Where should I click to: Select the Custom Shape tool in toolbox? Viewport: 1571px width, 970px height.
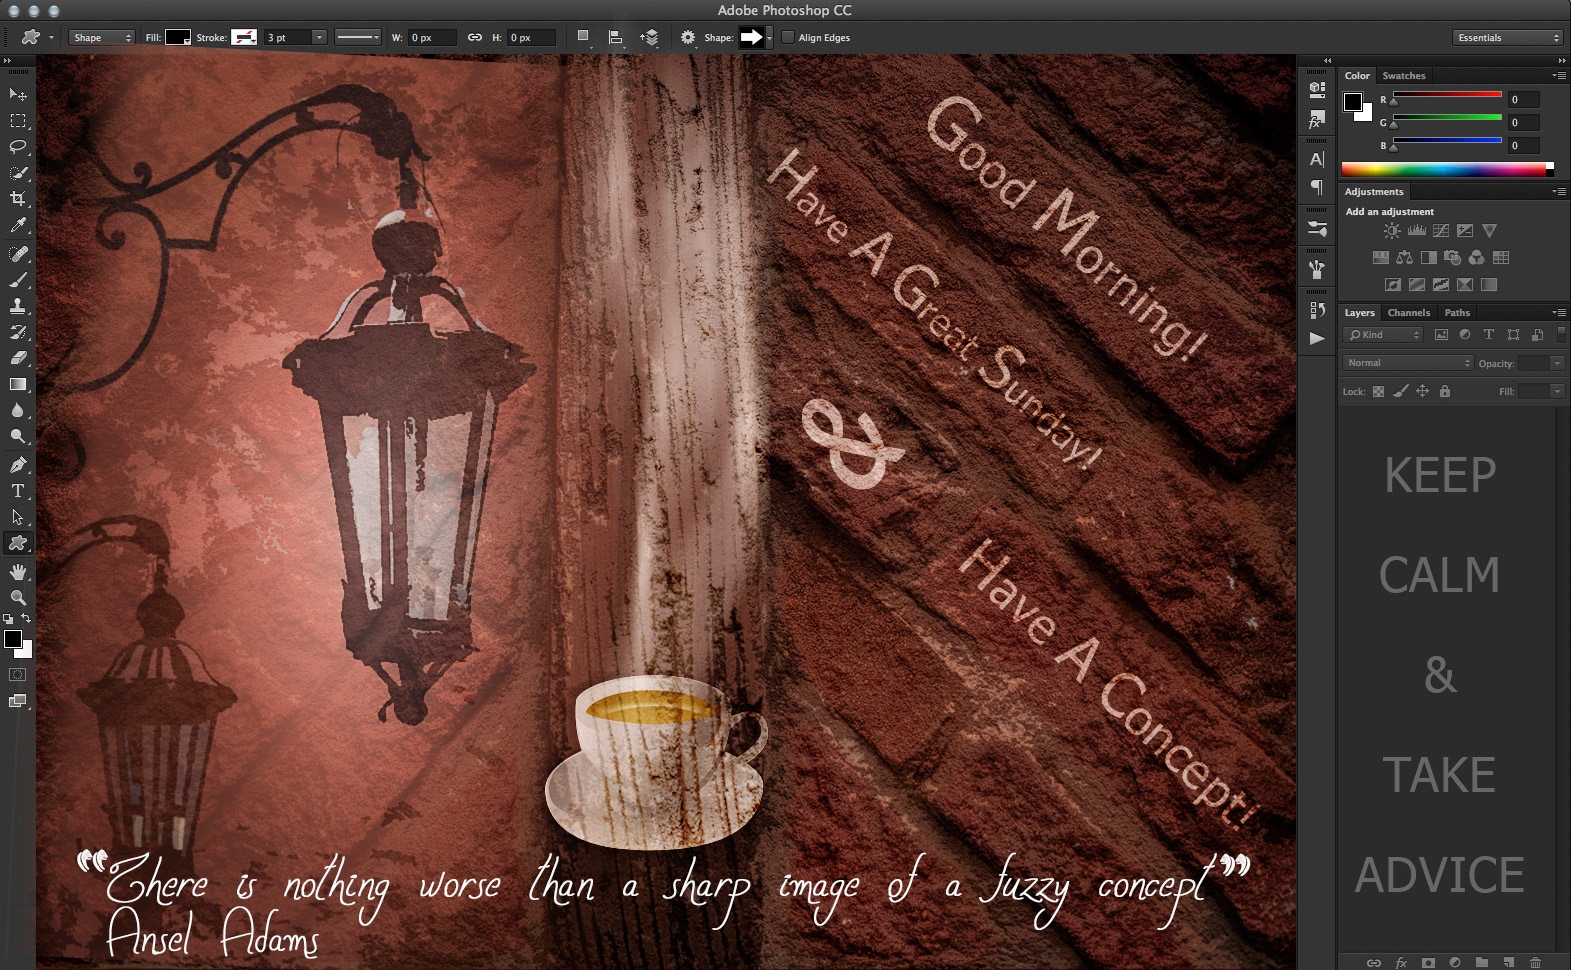(x=17, y=543)
